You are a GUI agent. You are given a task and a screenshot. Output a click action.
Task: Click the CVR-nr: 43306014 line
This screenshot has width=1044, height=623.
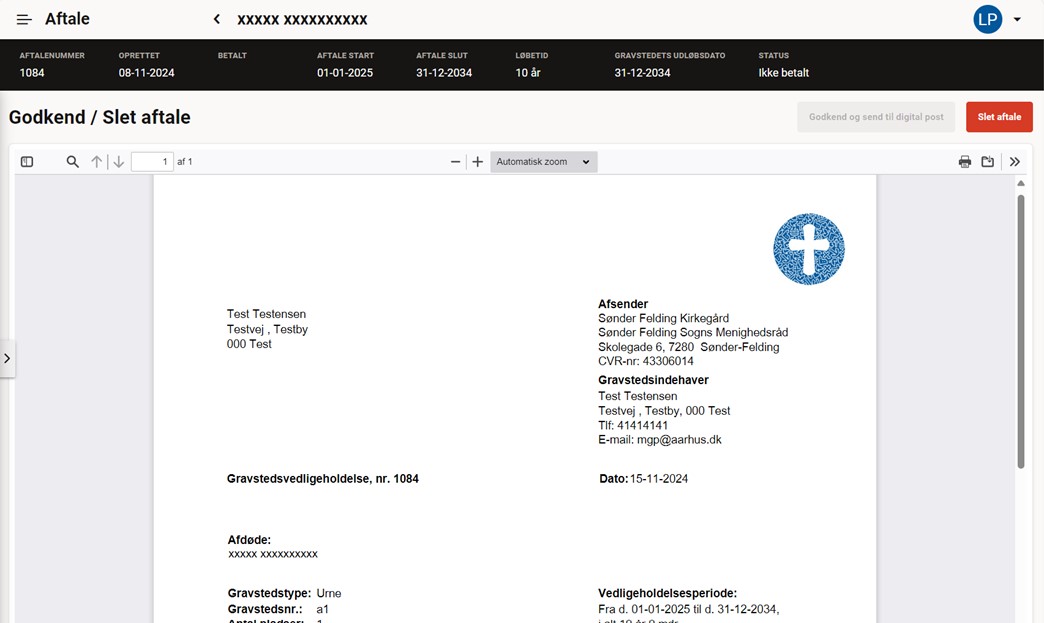click(x=646, y=361)
